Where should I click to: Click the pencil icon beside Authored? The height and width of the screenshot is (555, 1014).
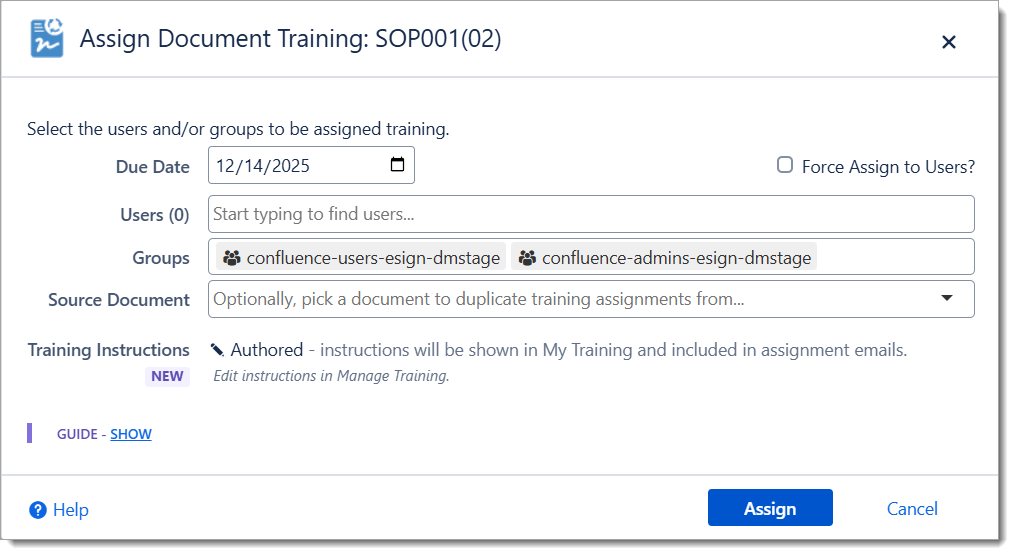218,350
